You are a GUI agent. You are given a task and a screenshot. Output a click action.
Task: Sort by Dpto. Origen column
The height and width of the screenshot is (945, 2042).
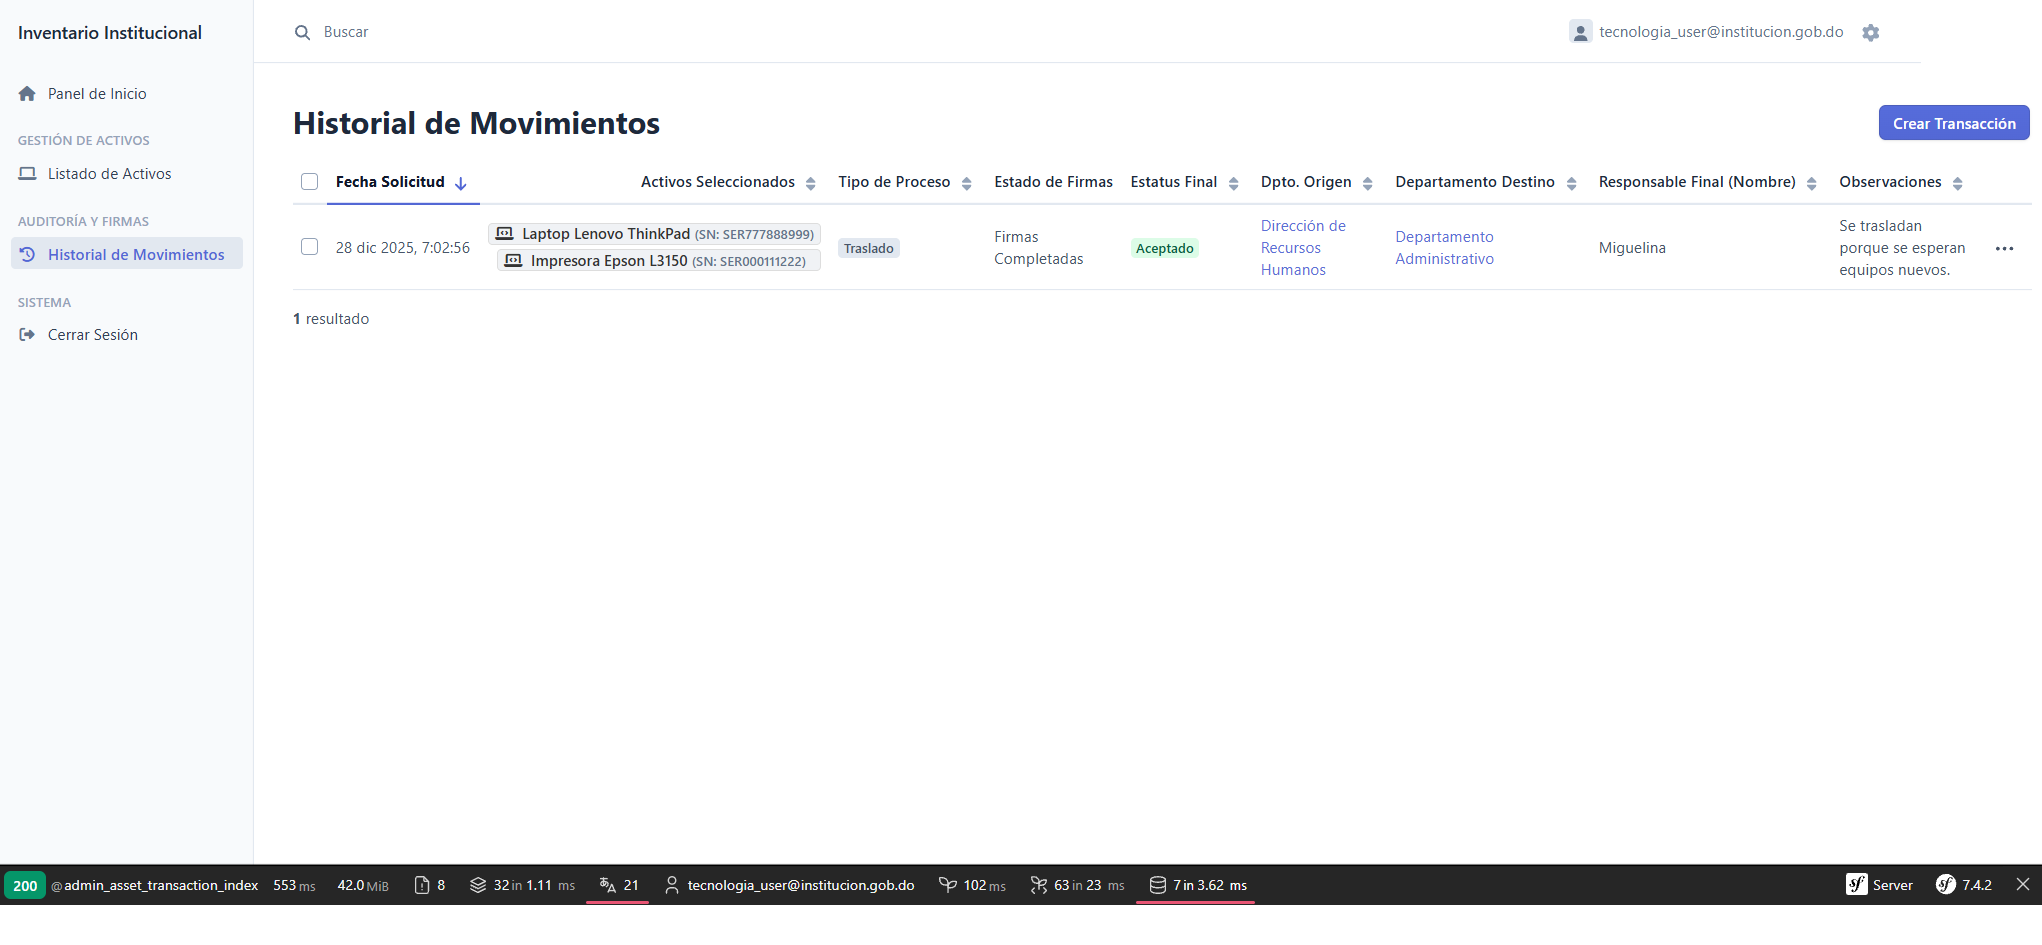point(1317,182)
